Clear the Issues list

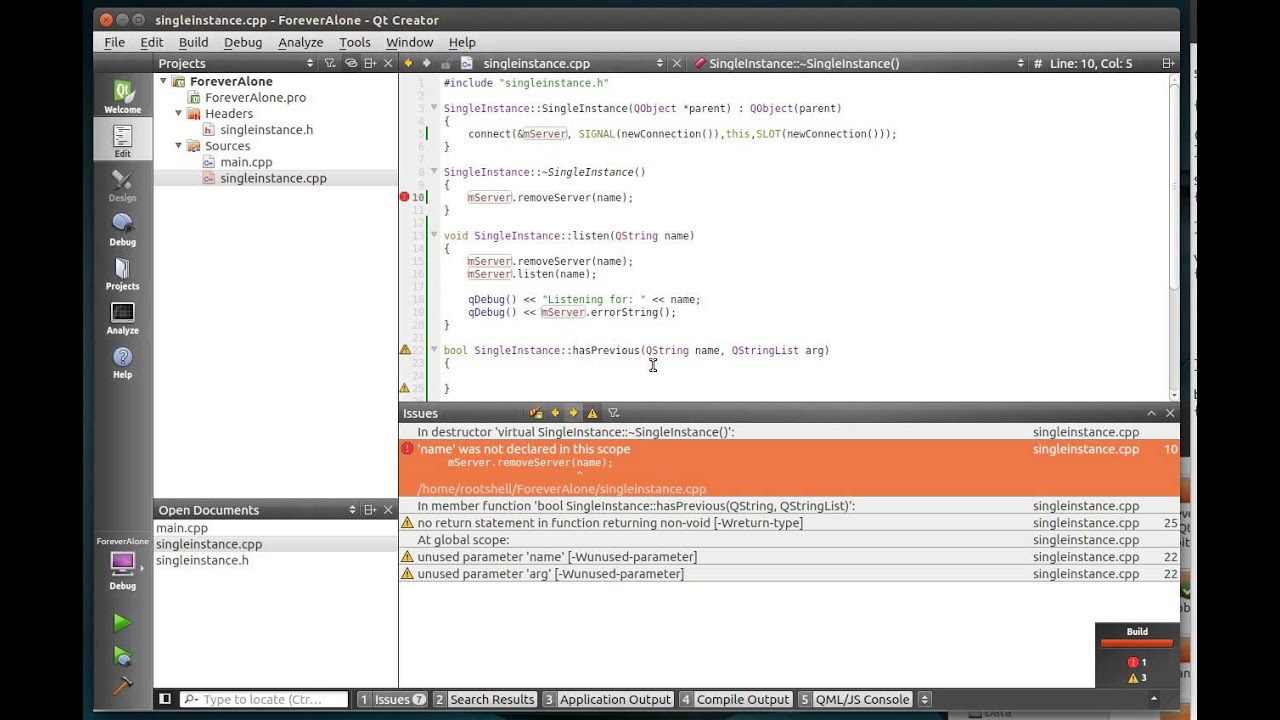point(536,413)
